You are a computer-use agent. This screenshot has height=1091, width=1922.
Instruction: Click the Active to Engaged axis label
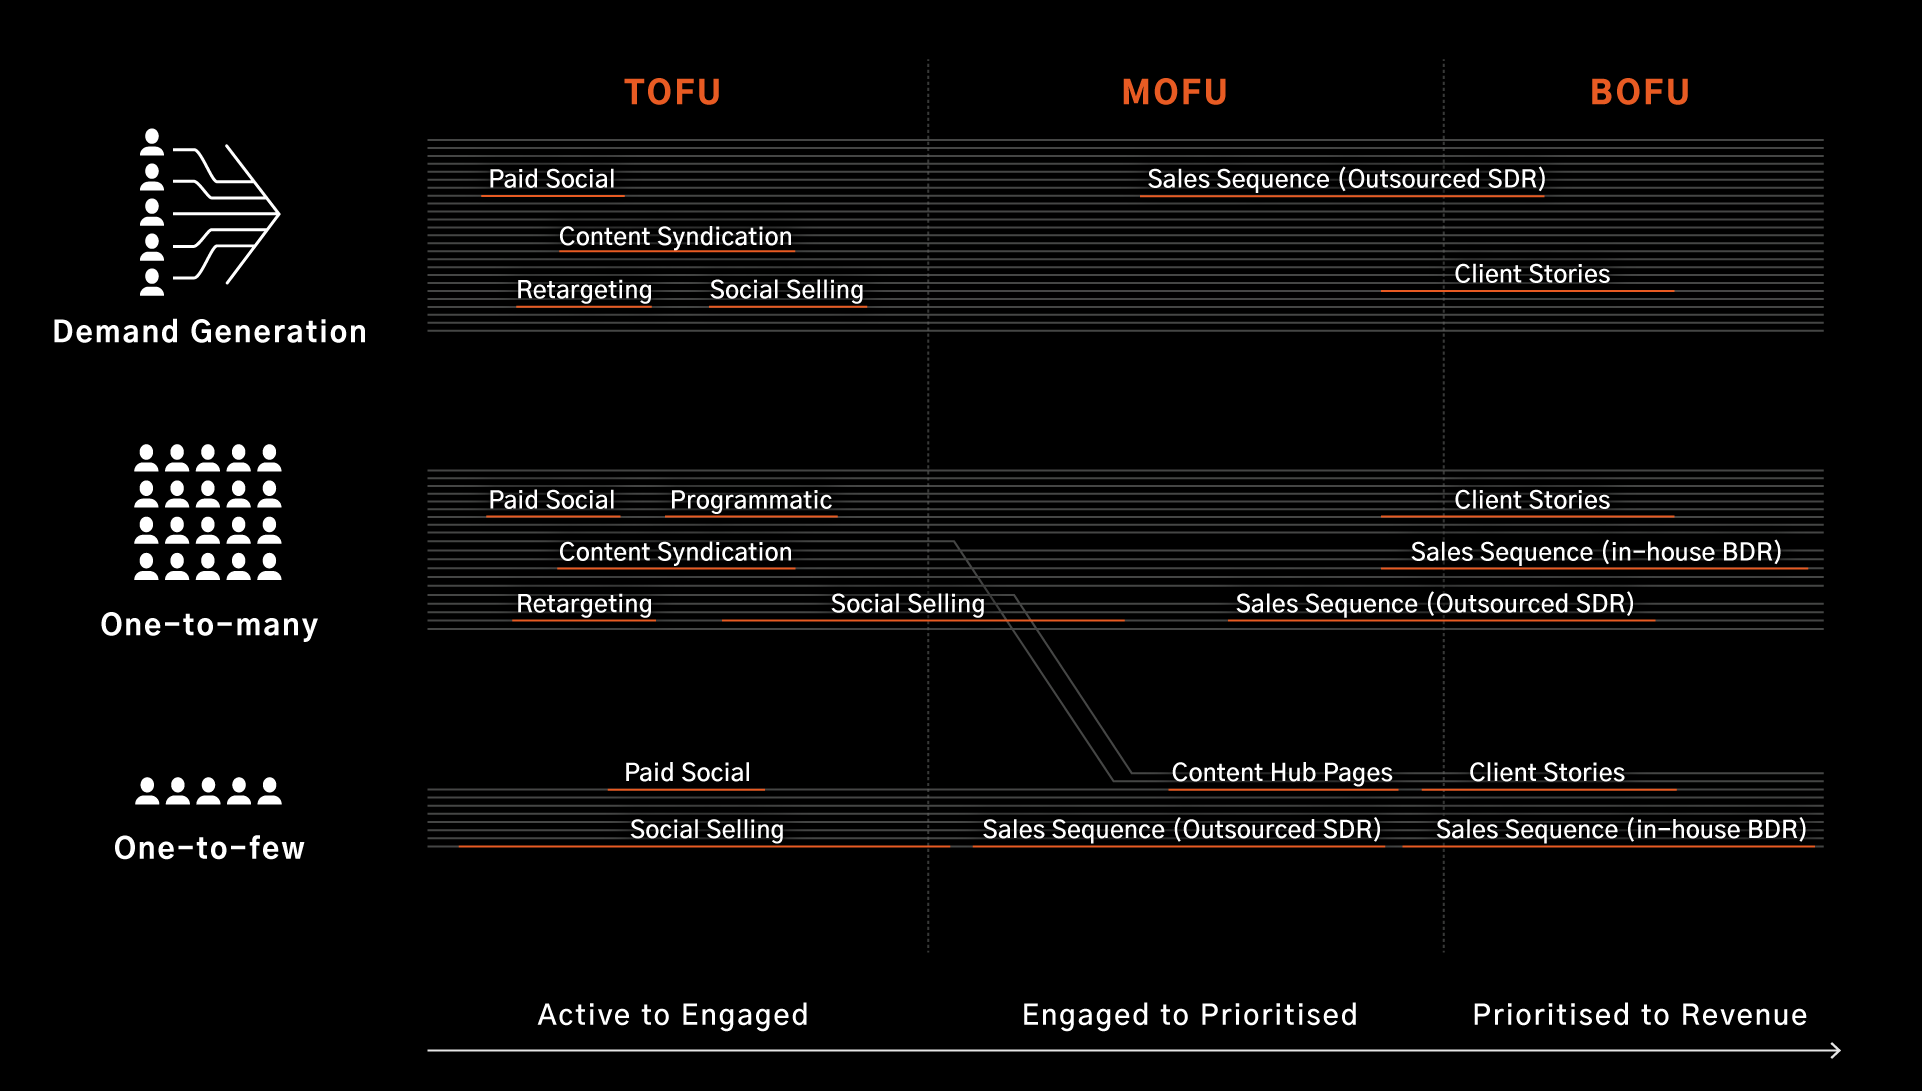click(x=647, y=1006)
